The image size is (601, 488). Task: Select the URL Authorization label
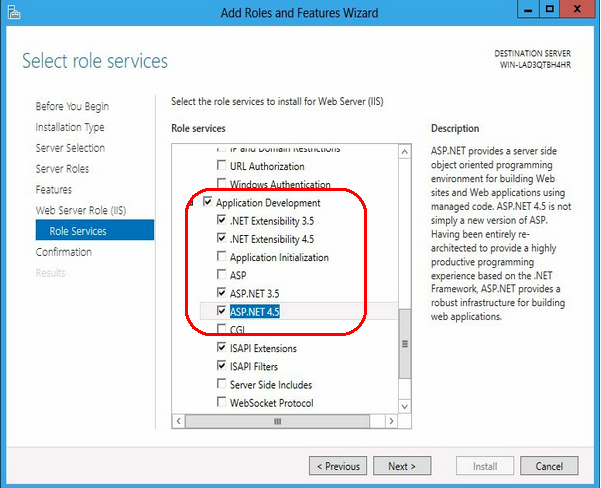tap(267, 166)
